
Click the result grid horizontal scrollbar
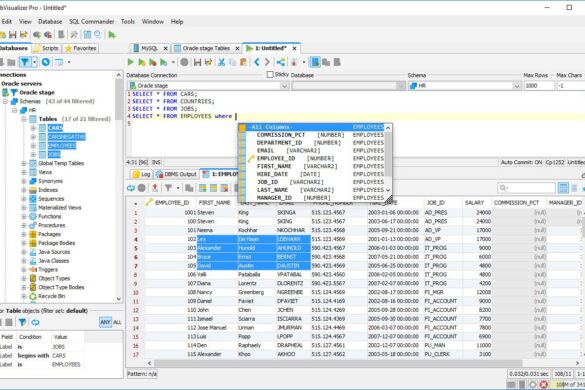pyautogui.click(x=338, y=363)
